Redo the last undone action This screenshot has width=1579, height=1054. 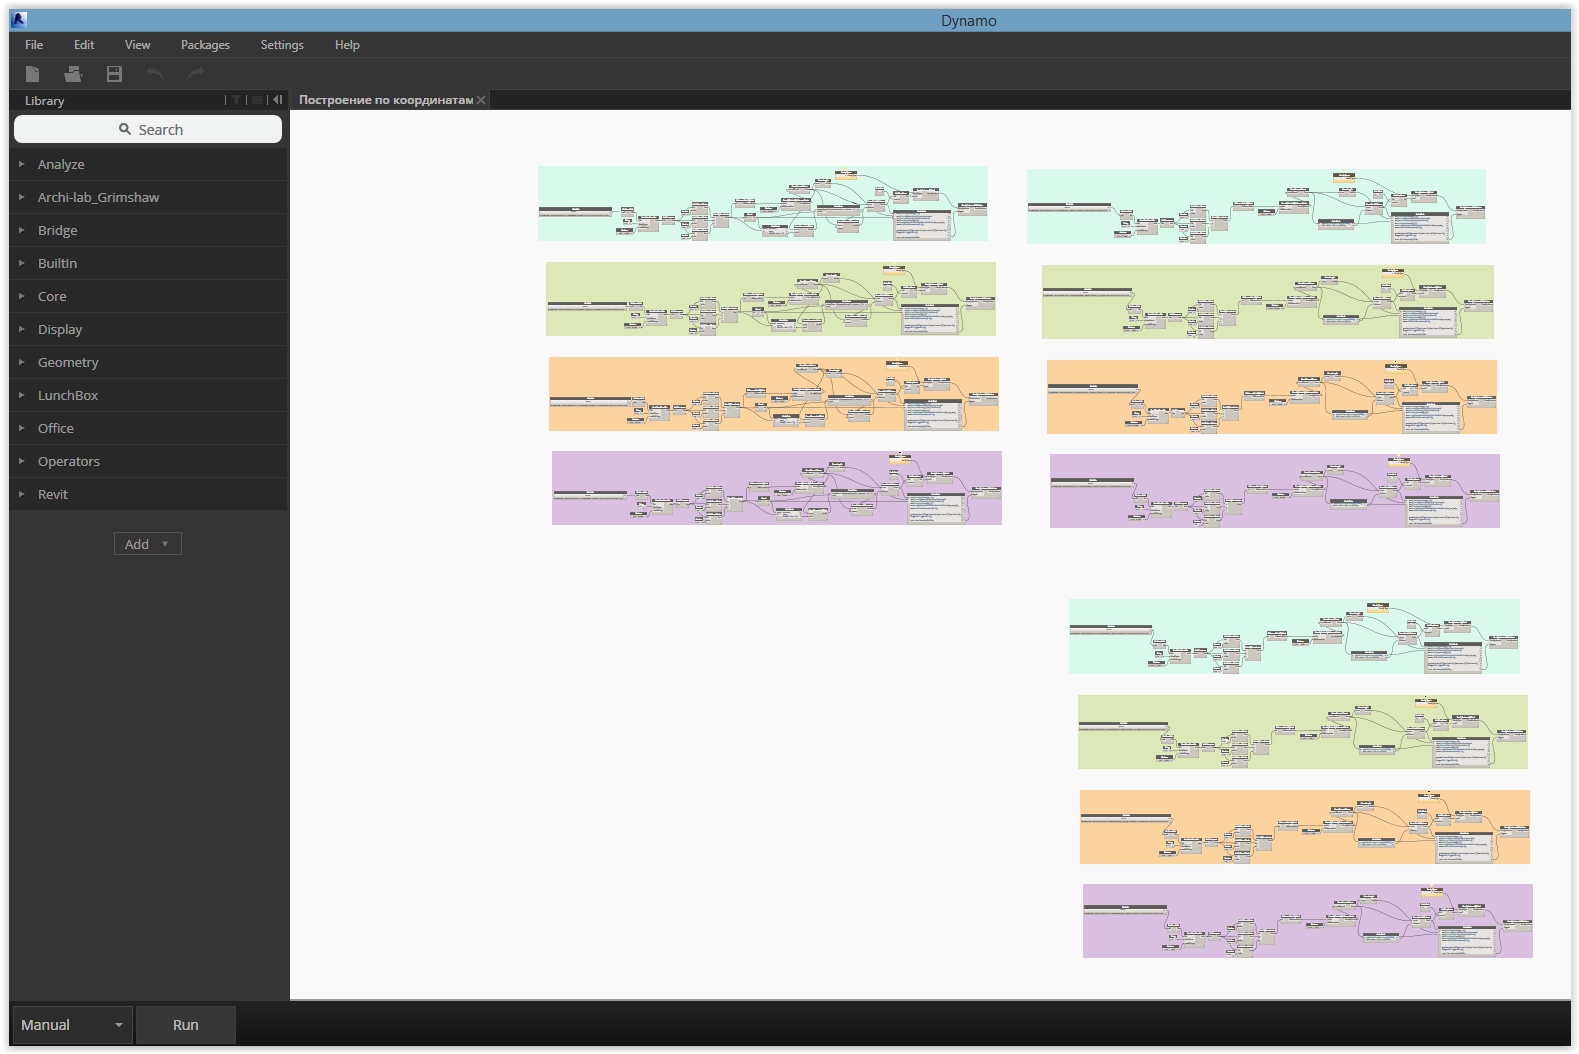[x=196, y=74]
